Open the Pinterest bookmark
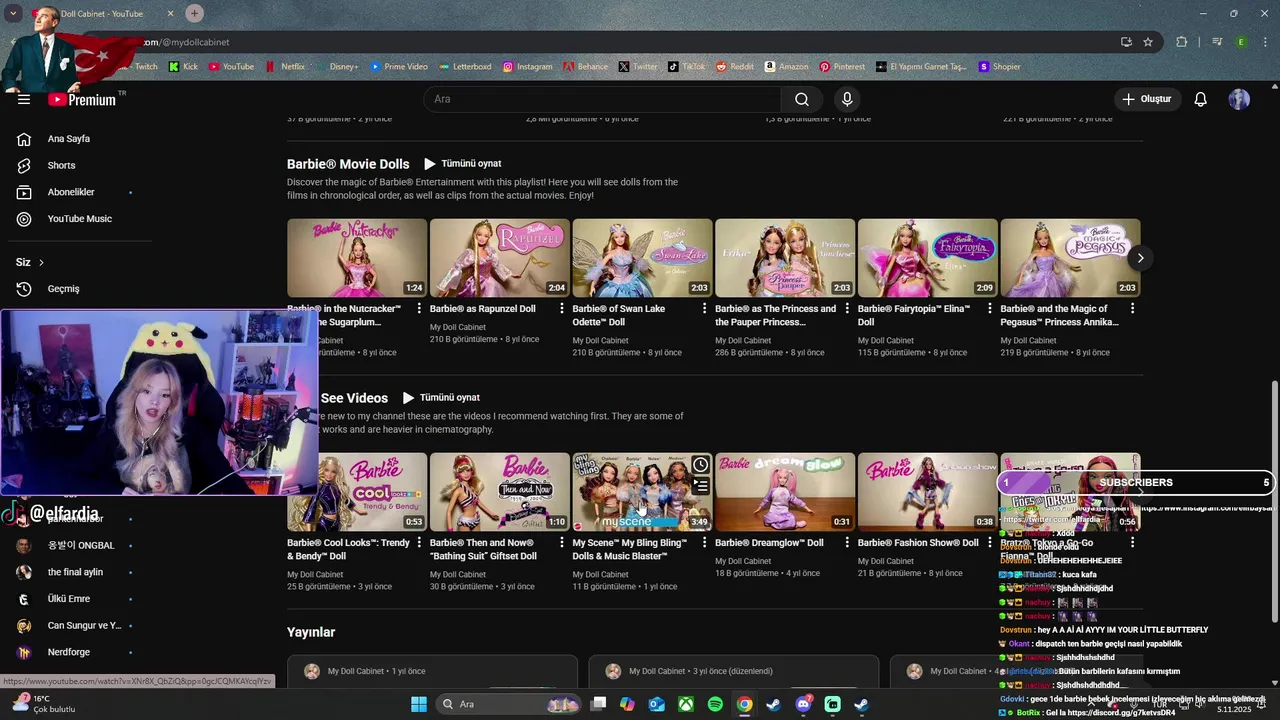This screenshot has width=1280, height=720. click(x=842, y=67)
